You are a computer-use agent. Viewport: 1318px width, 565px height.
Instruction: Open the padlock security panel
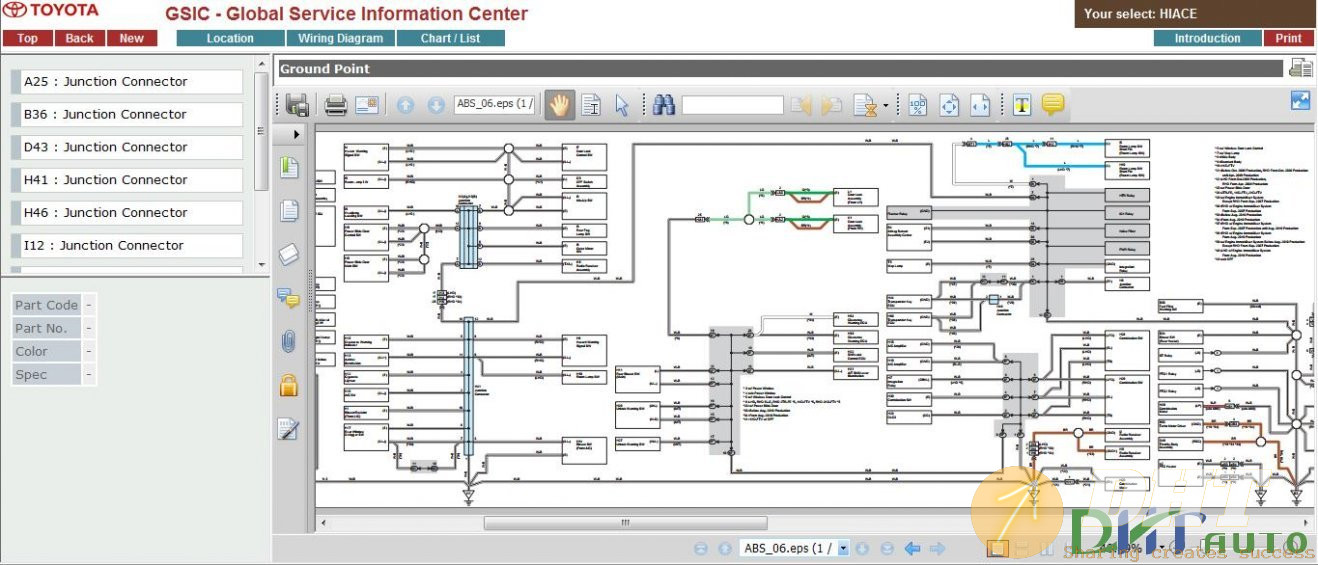coord(288,385)
